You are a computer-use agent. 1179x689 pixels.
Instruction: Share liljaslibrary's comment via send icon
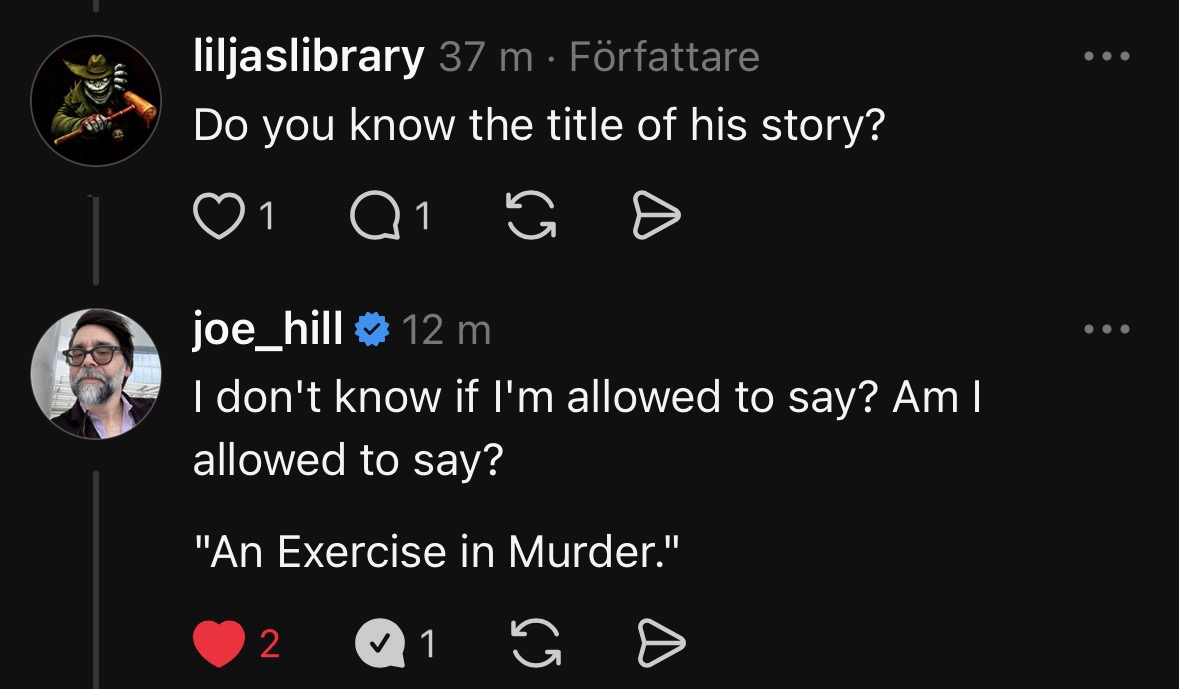coord(657,216)
